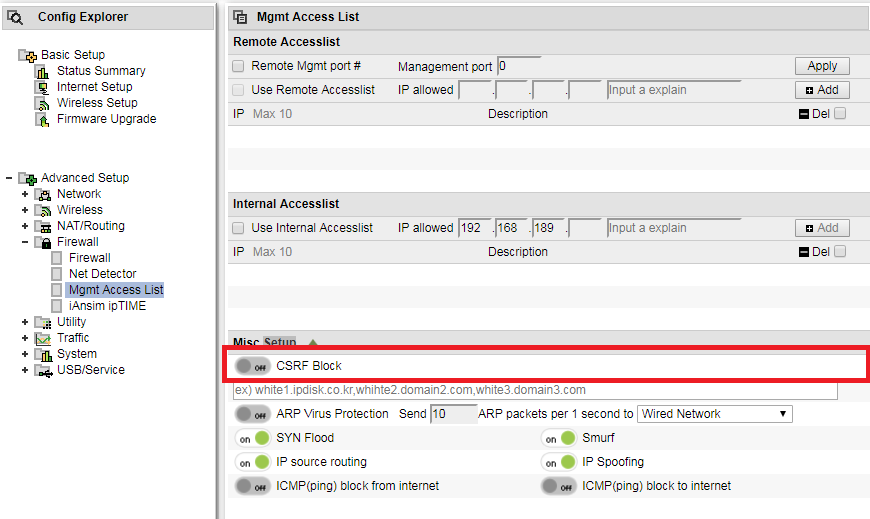Expand the USB/Service tree node
This screenshot has height=519, width=870.
25,371
